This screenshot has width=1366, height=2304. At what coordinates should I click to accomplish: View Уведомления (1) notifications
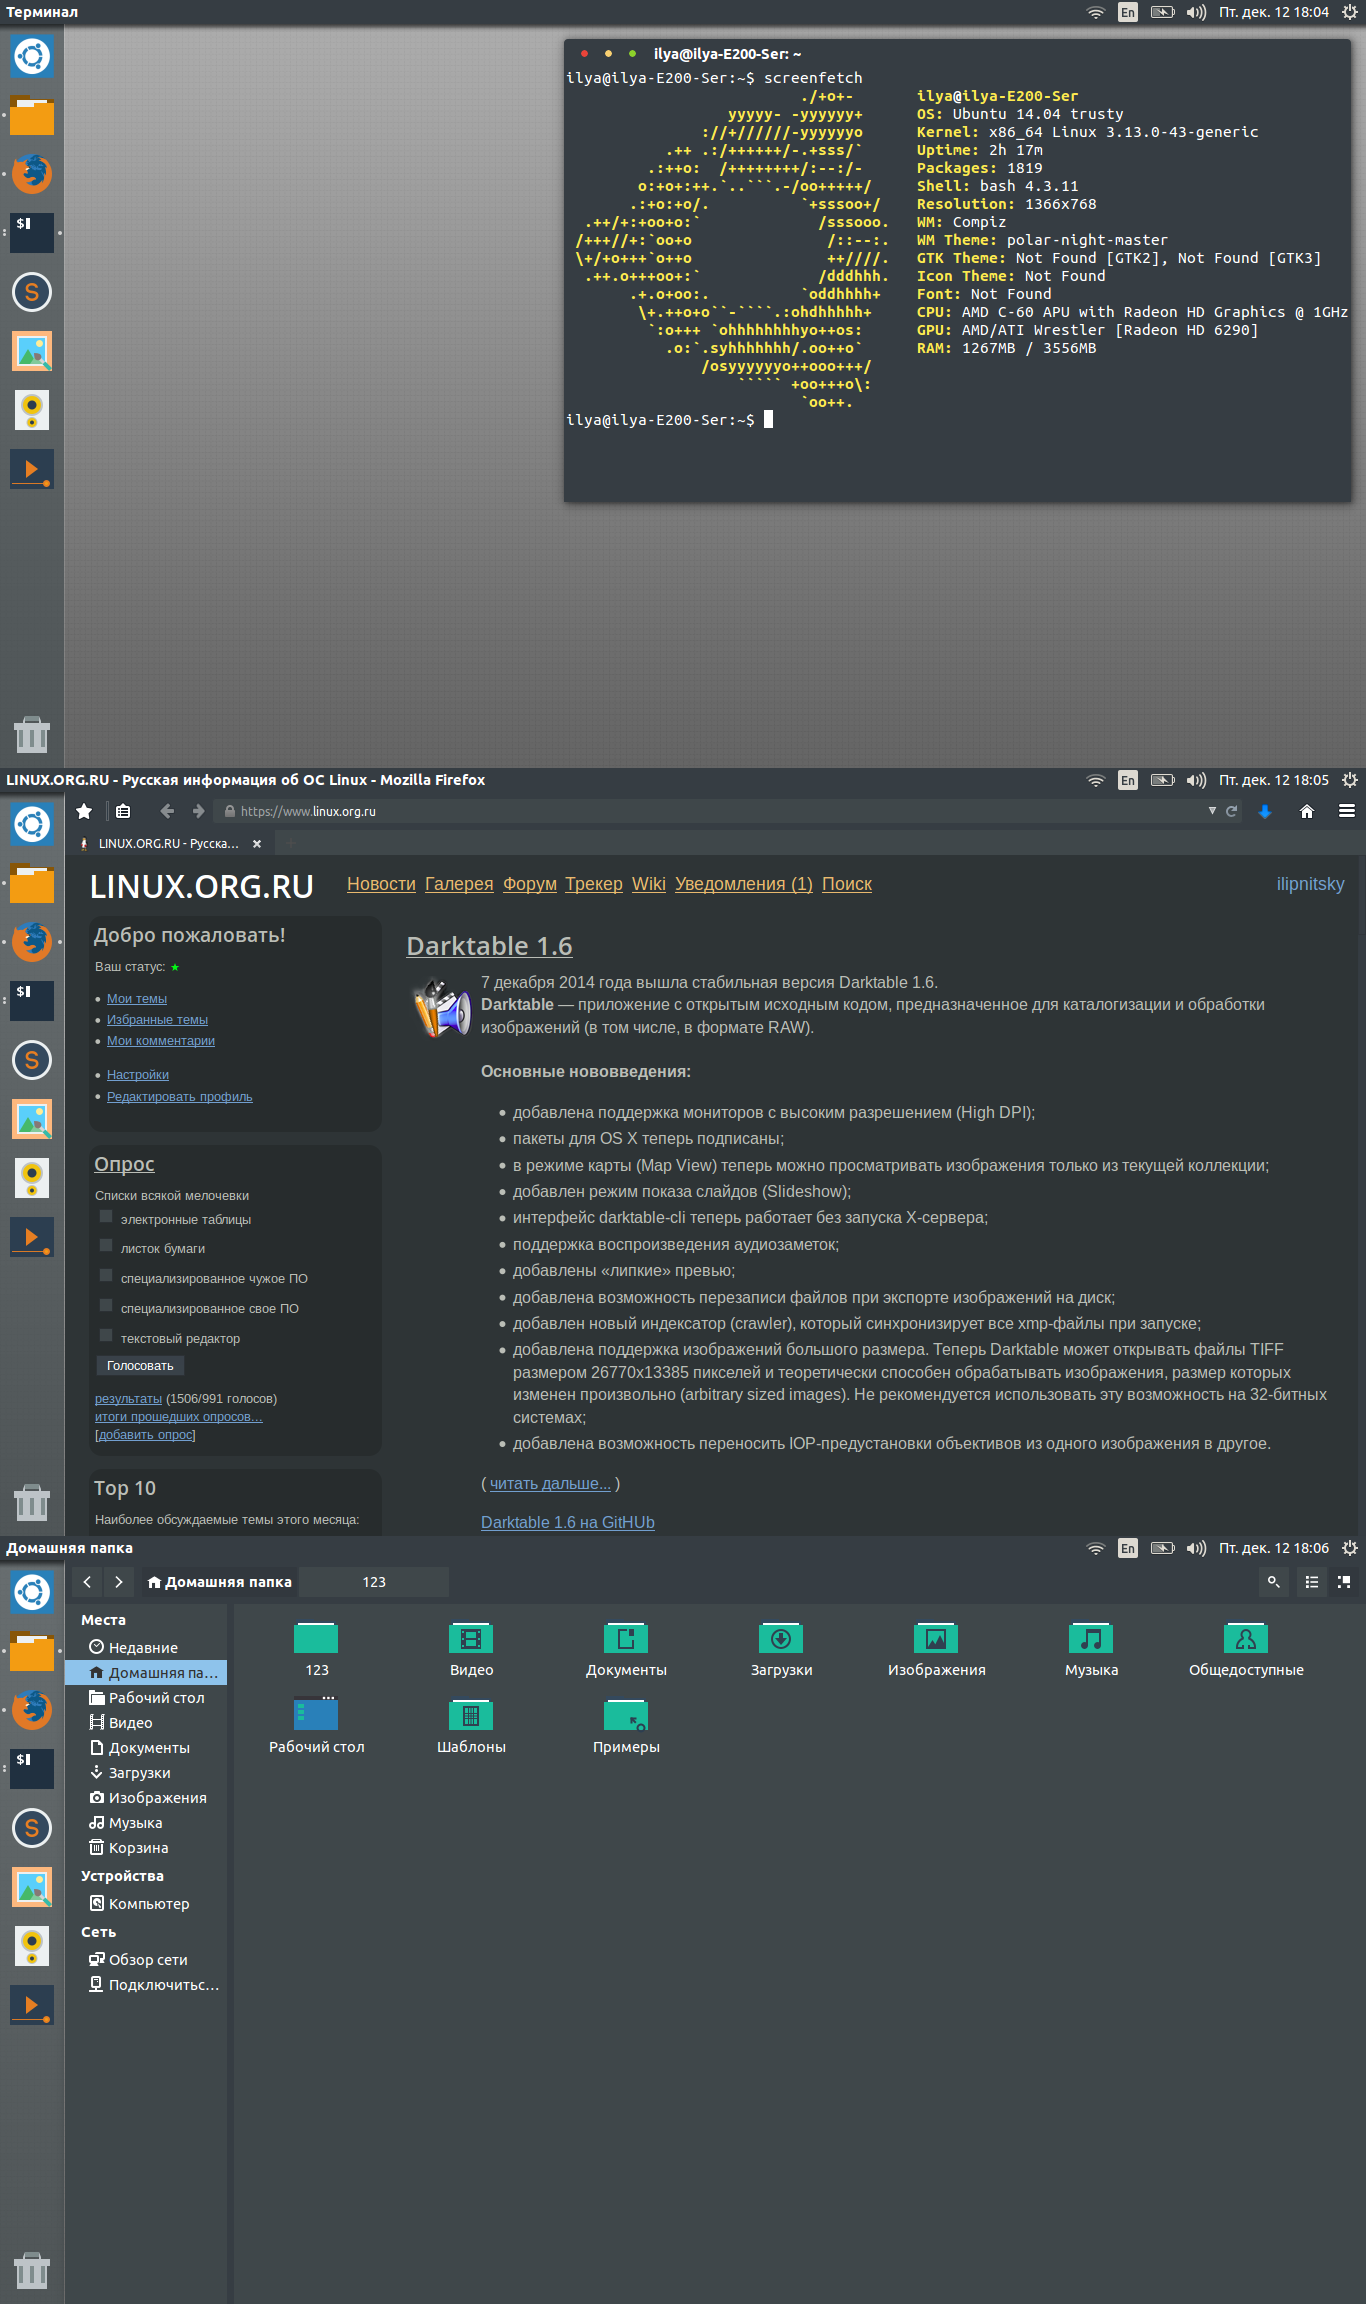point(744,884)
